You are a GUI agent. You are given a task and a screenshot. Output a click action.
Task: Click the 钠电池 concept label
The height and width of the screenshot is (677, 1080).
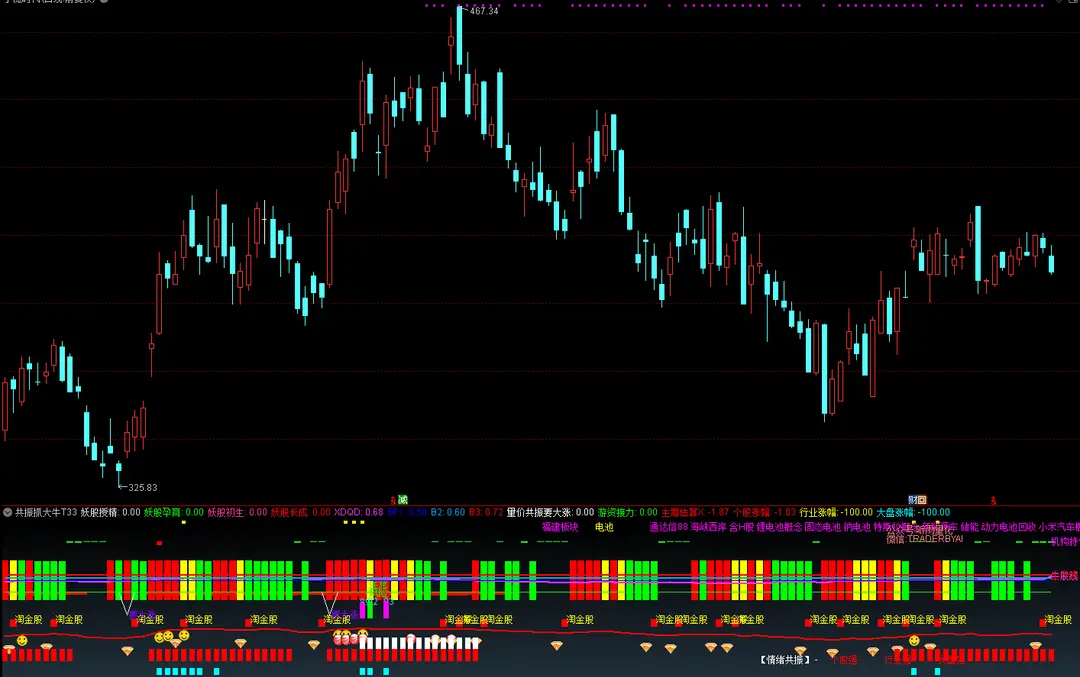(858, 527)
